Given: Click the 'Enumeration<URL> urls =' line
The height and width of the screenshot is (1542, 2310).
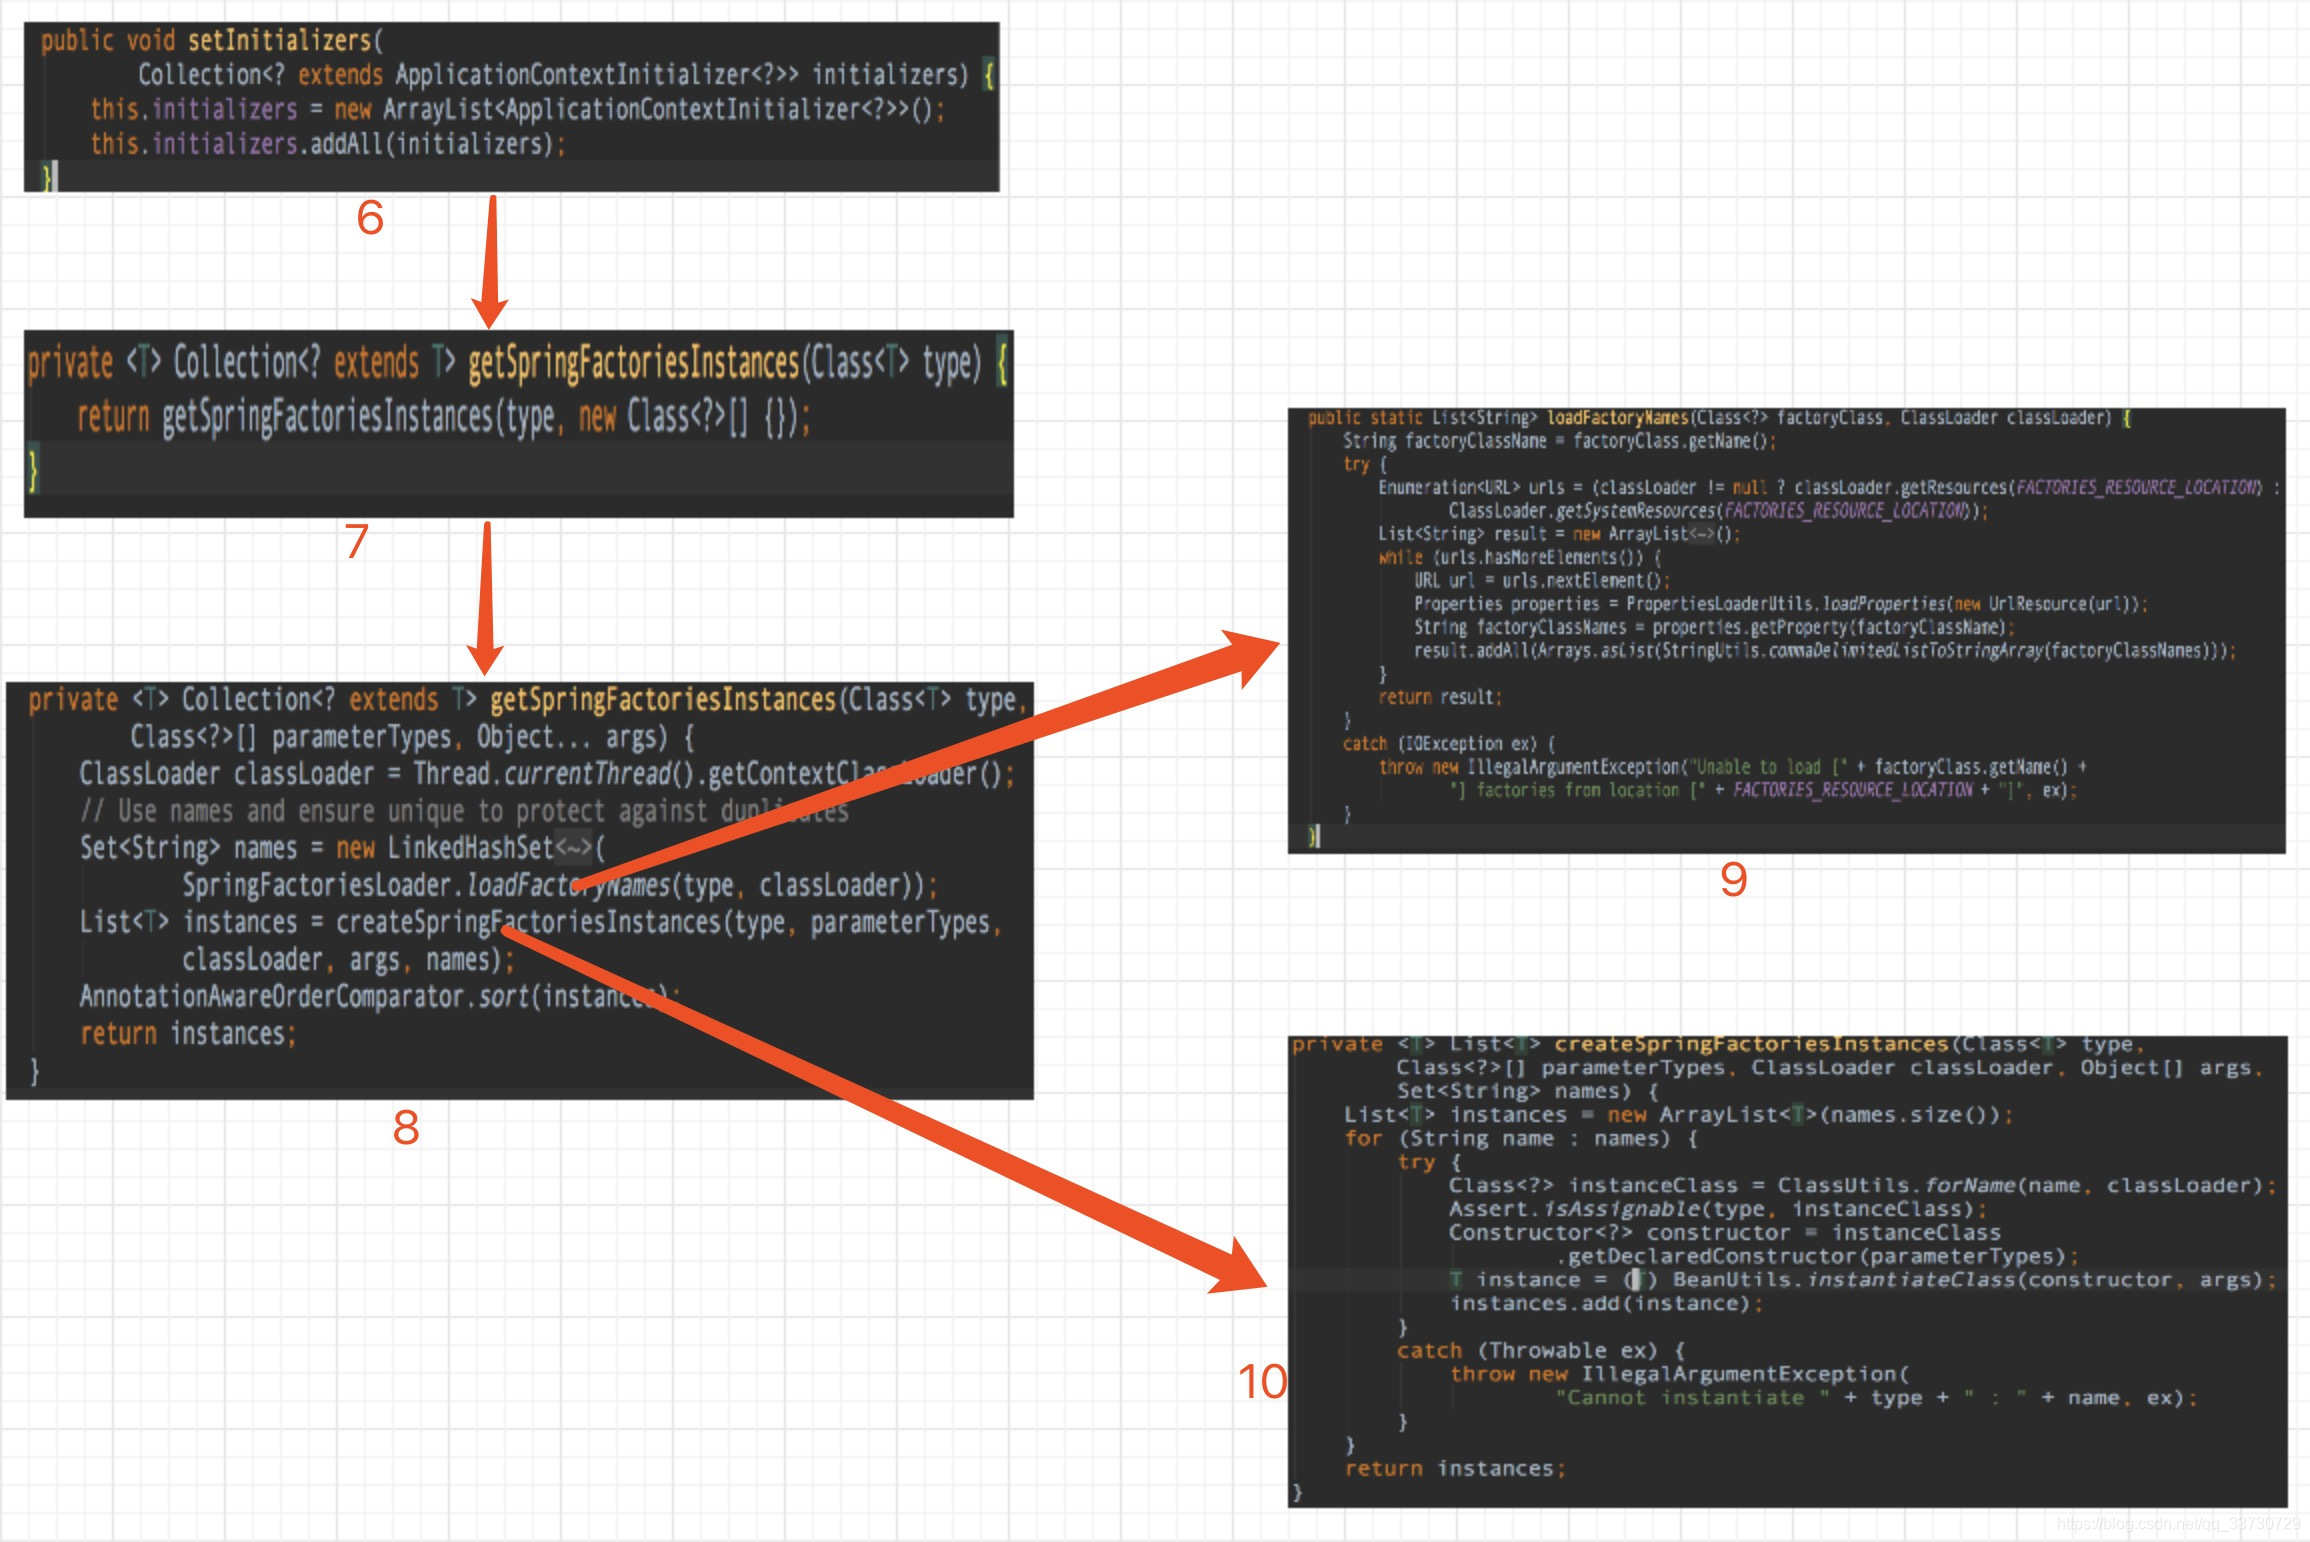Looking at the screenshot, I should pos(1829,488).
